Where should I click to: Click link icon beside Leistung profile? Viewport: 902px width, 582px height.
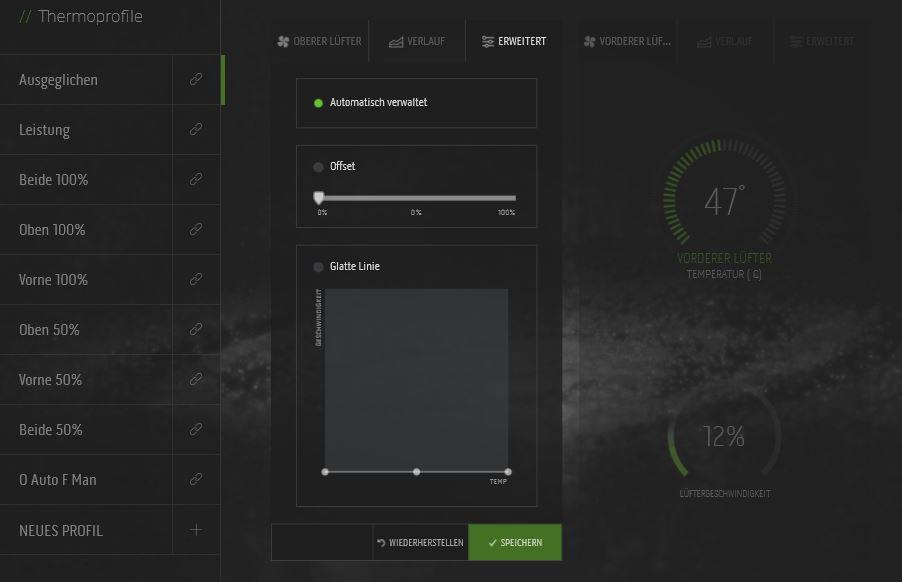pos(196,130)
